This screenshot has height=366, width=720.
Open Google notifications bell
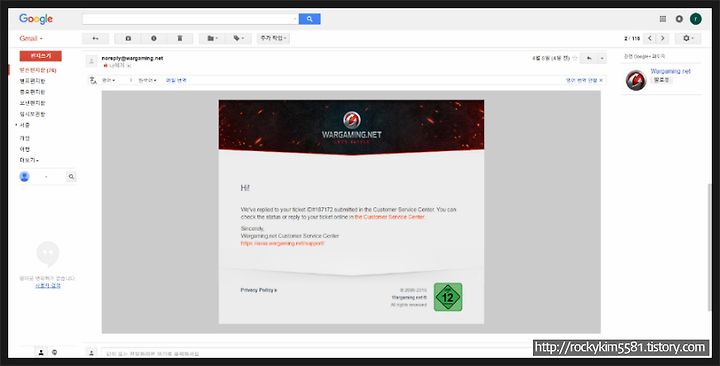coord(679,19)
